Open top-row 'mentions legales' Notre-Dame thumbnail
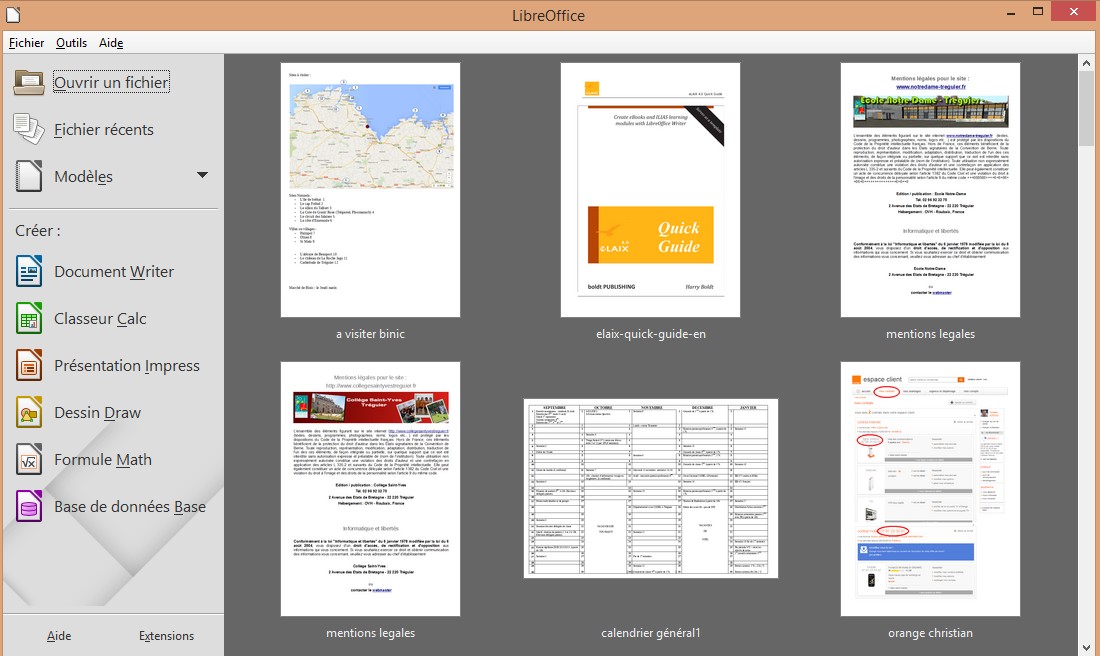Image resolution: width=1100 pixels, height=656 pixels. (x=930, y=190)
